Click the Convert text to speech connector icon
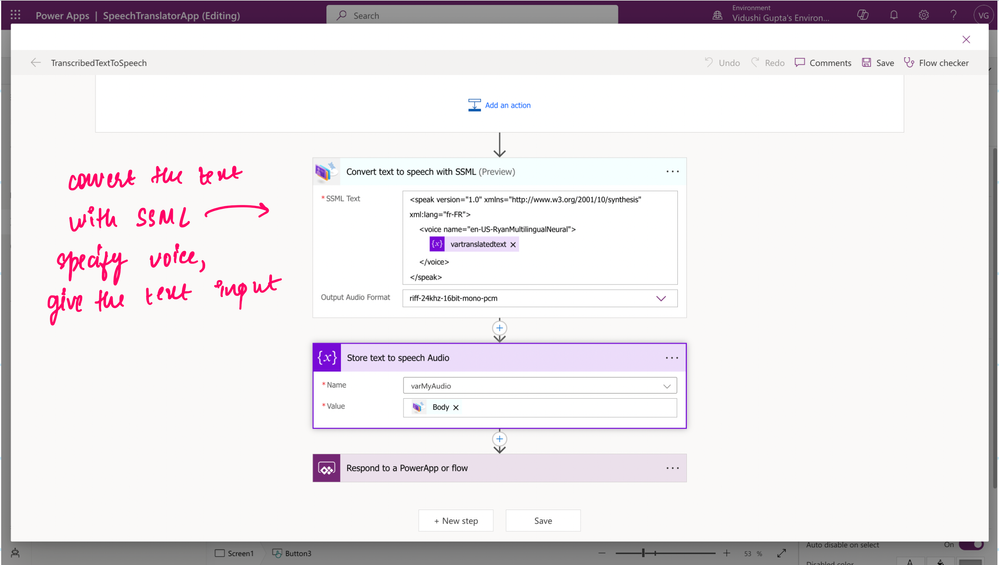Screen dimensions: 999x565 (x=326, y=172)
